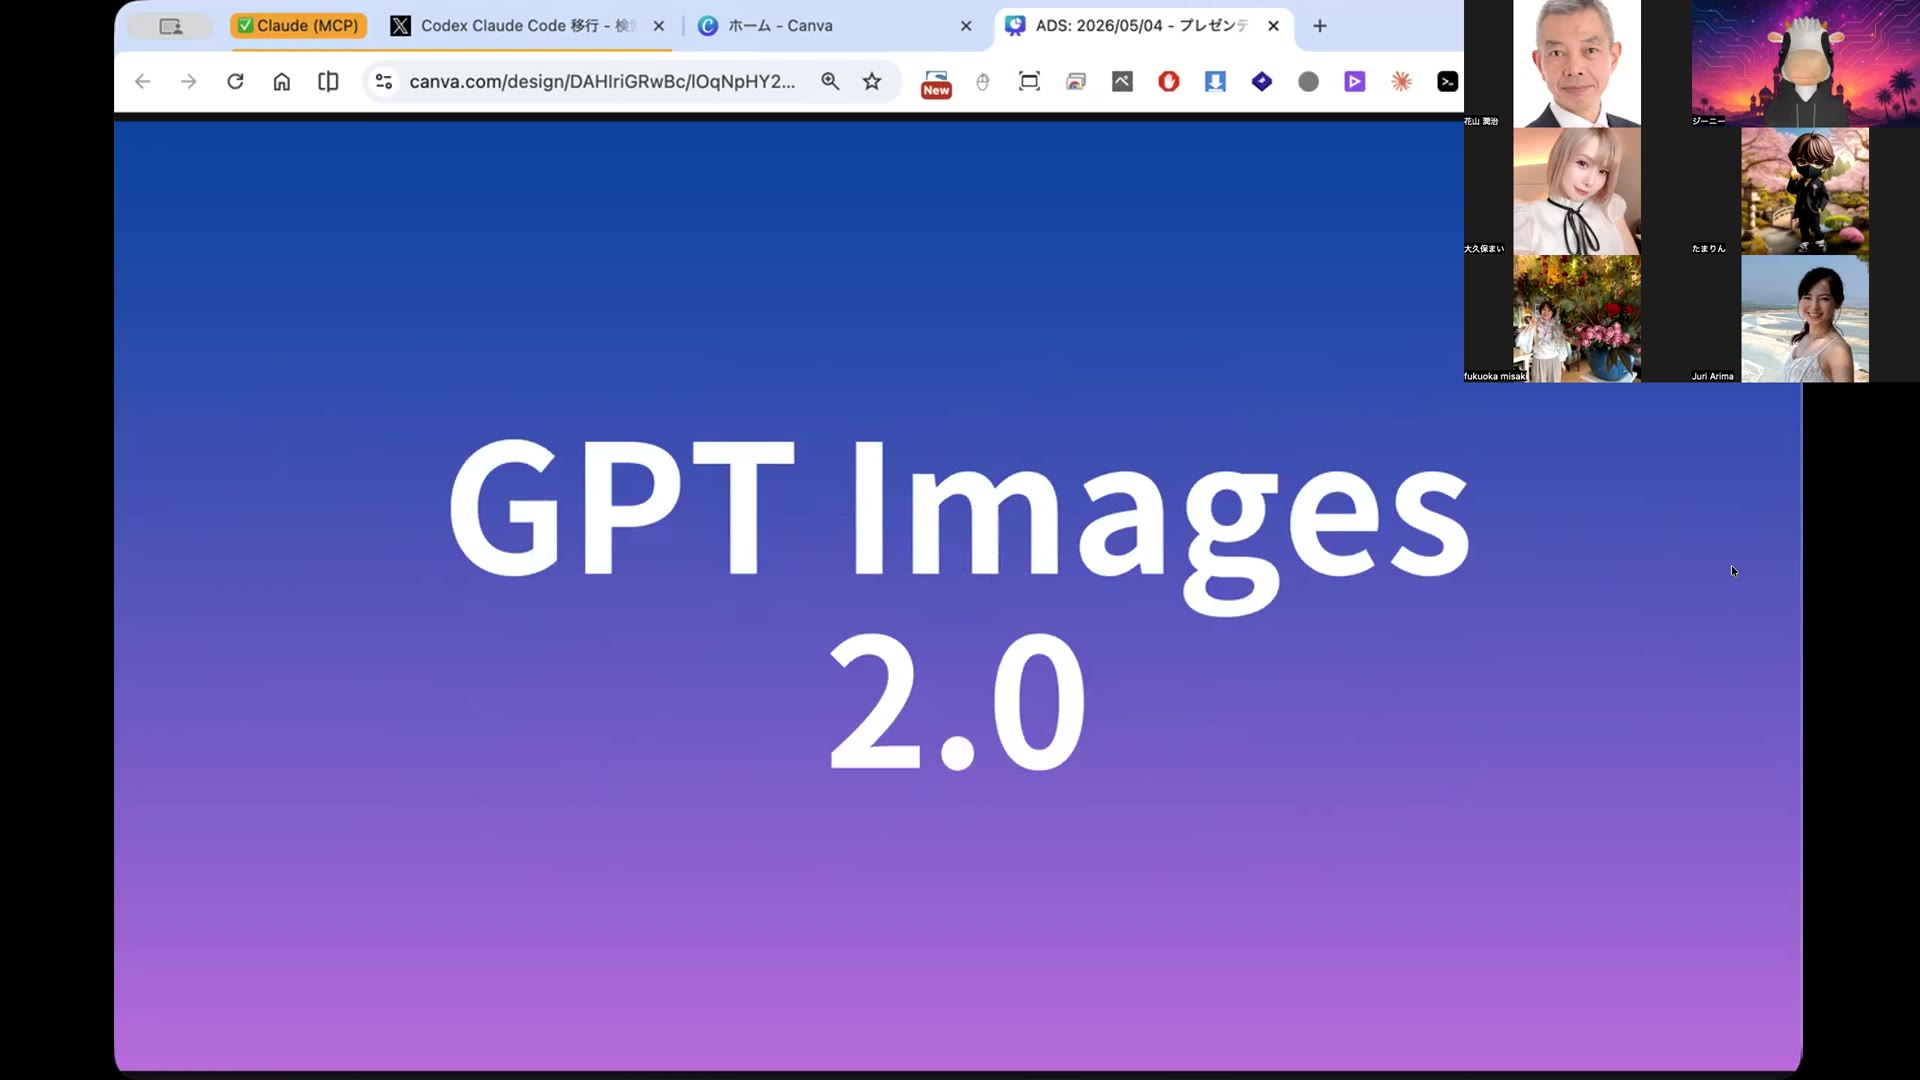Click the dark gray image extension icon
The width and height of the screenshot is (1920, 1080).
[1122, 82]
